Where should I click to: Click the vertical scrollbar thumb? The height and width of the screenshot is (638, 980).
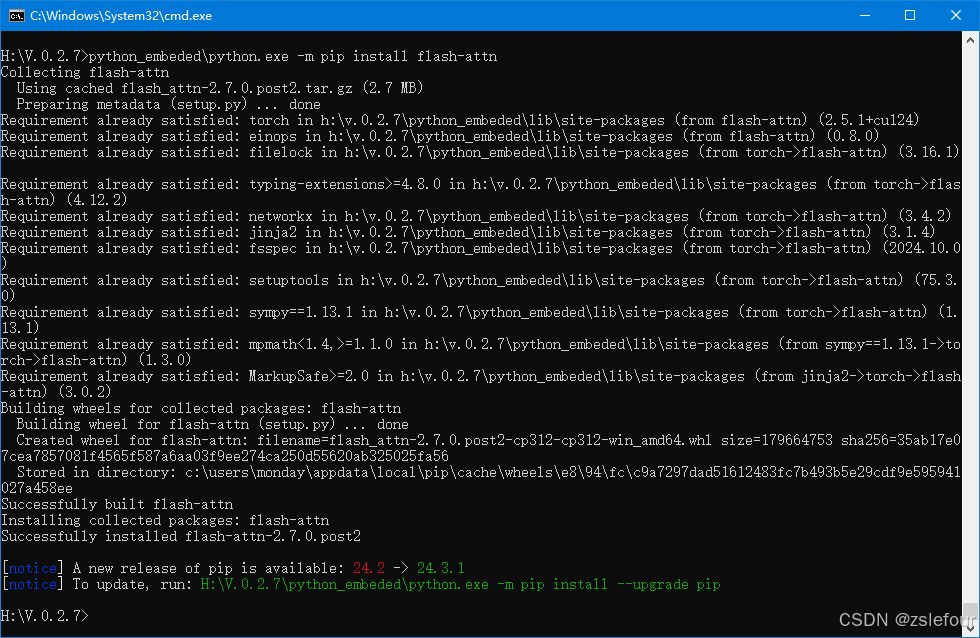coord(970,612)
